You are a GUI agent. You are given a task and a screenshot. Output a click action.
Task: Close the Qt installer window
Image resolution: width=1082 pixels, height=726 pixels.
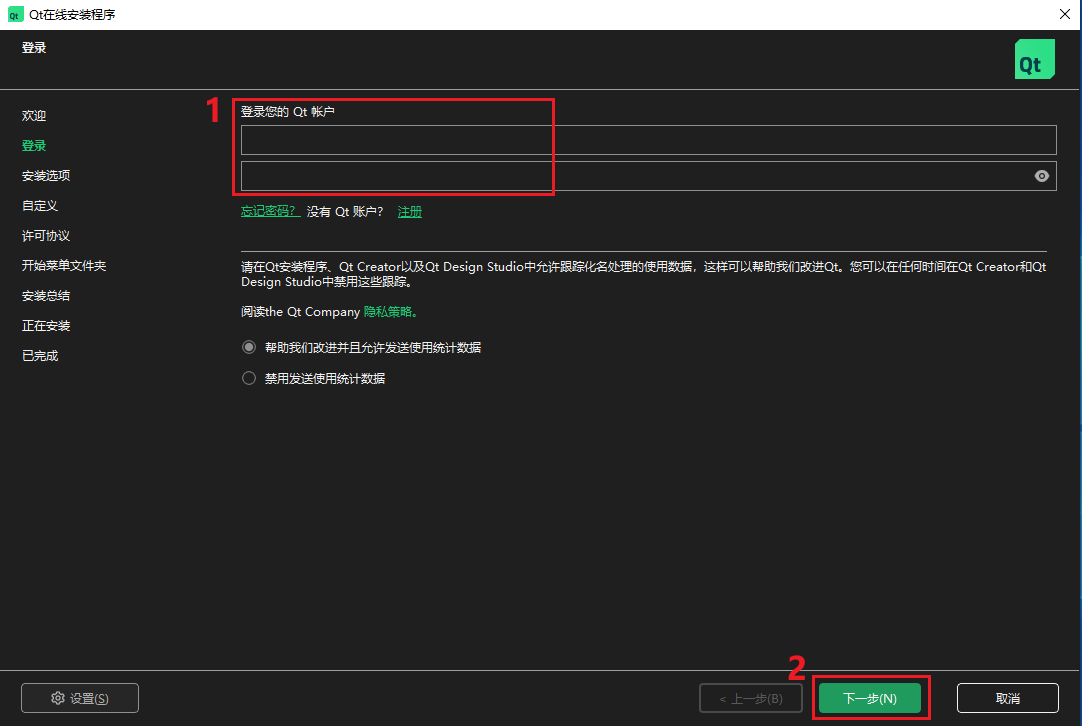point(1064,14)
